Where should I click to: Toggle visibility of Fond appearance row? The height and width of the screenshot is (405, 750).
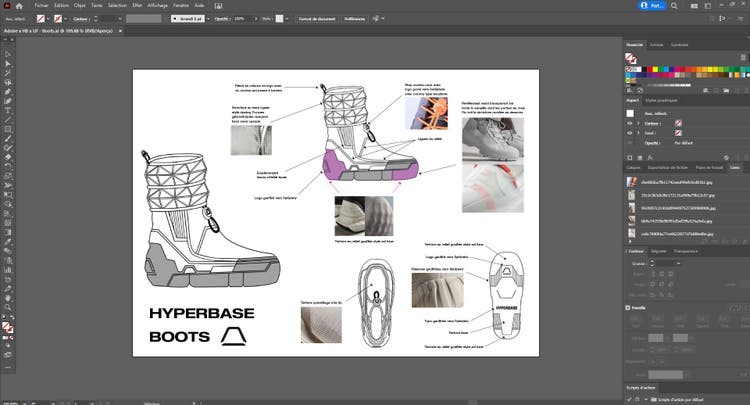tap(630, 131)
